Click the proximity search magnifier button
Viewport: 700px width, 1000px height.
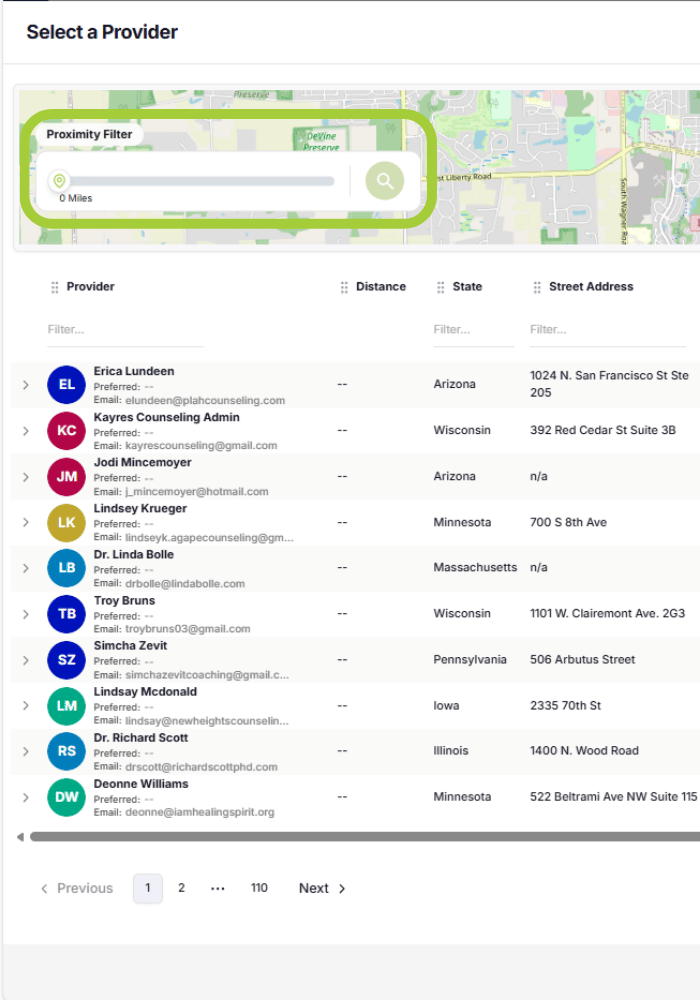point(384,180)
